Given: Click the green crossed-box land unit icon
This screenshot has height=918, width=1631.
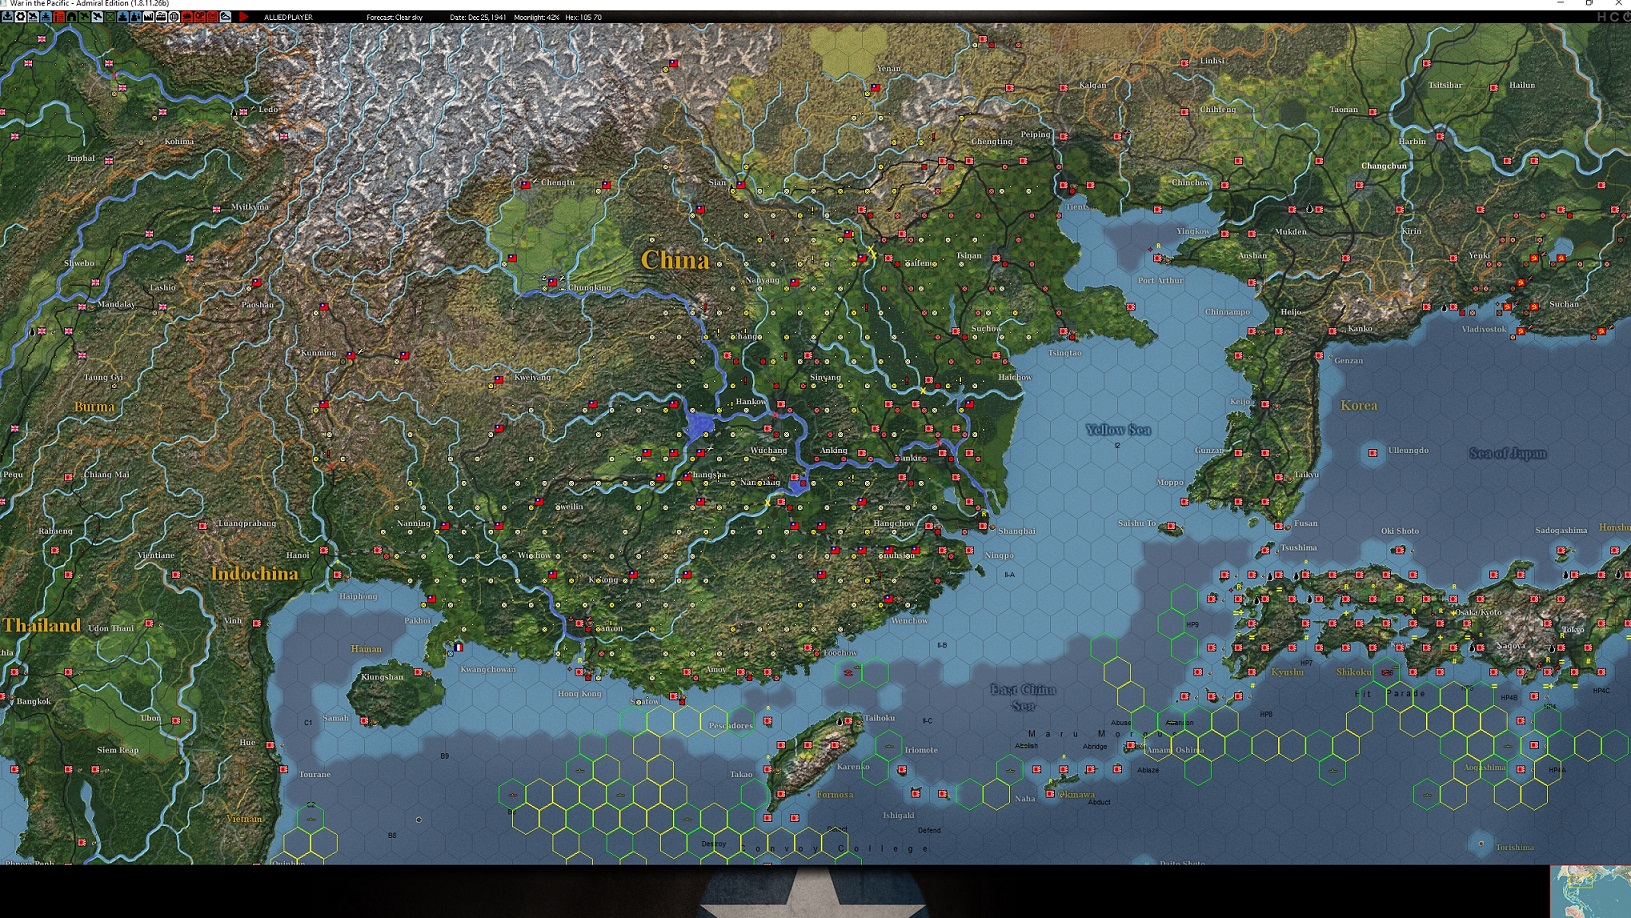Looking at the screenshot, I should [x=110, y=17].
